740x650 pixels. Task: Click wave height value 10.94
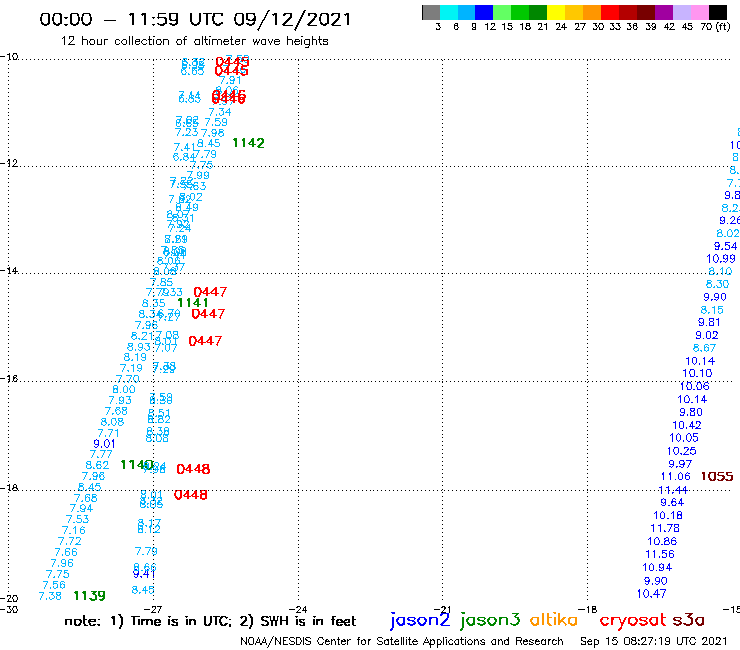tap(657, 567)
